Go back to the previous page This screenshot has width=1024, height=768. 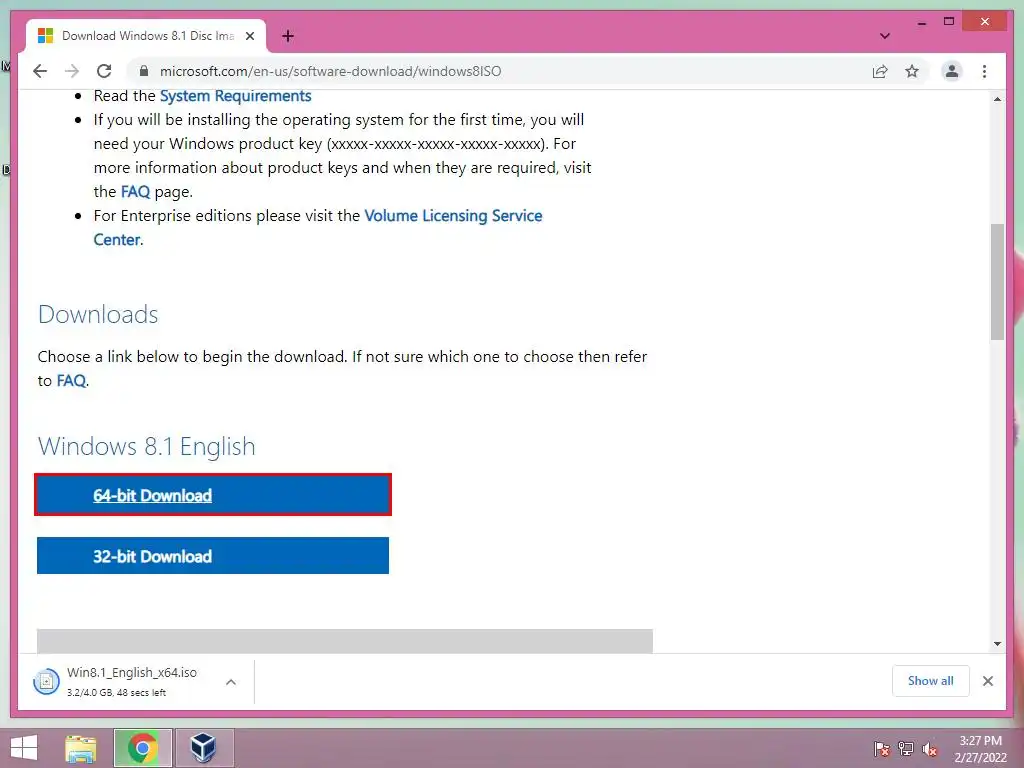point(40,71)
